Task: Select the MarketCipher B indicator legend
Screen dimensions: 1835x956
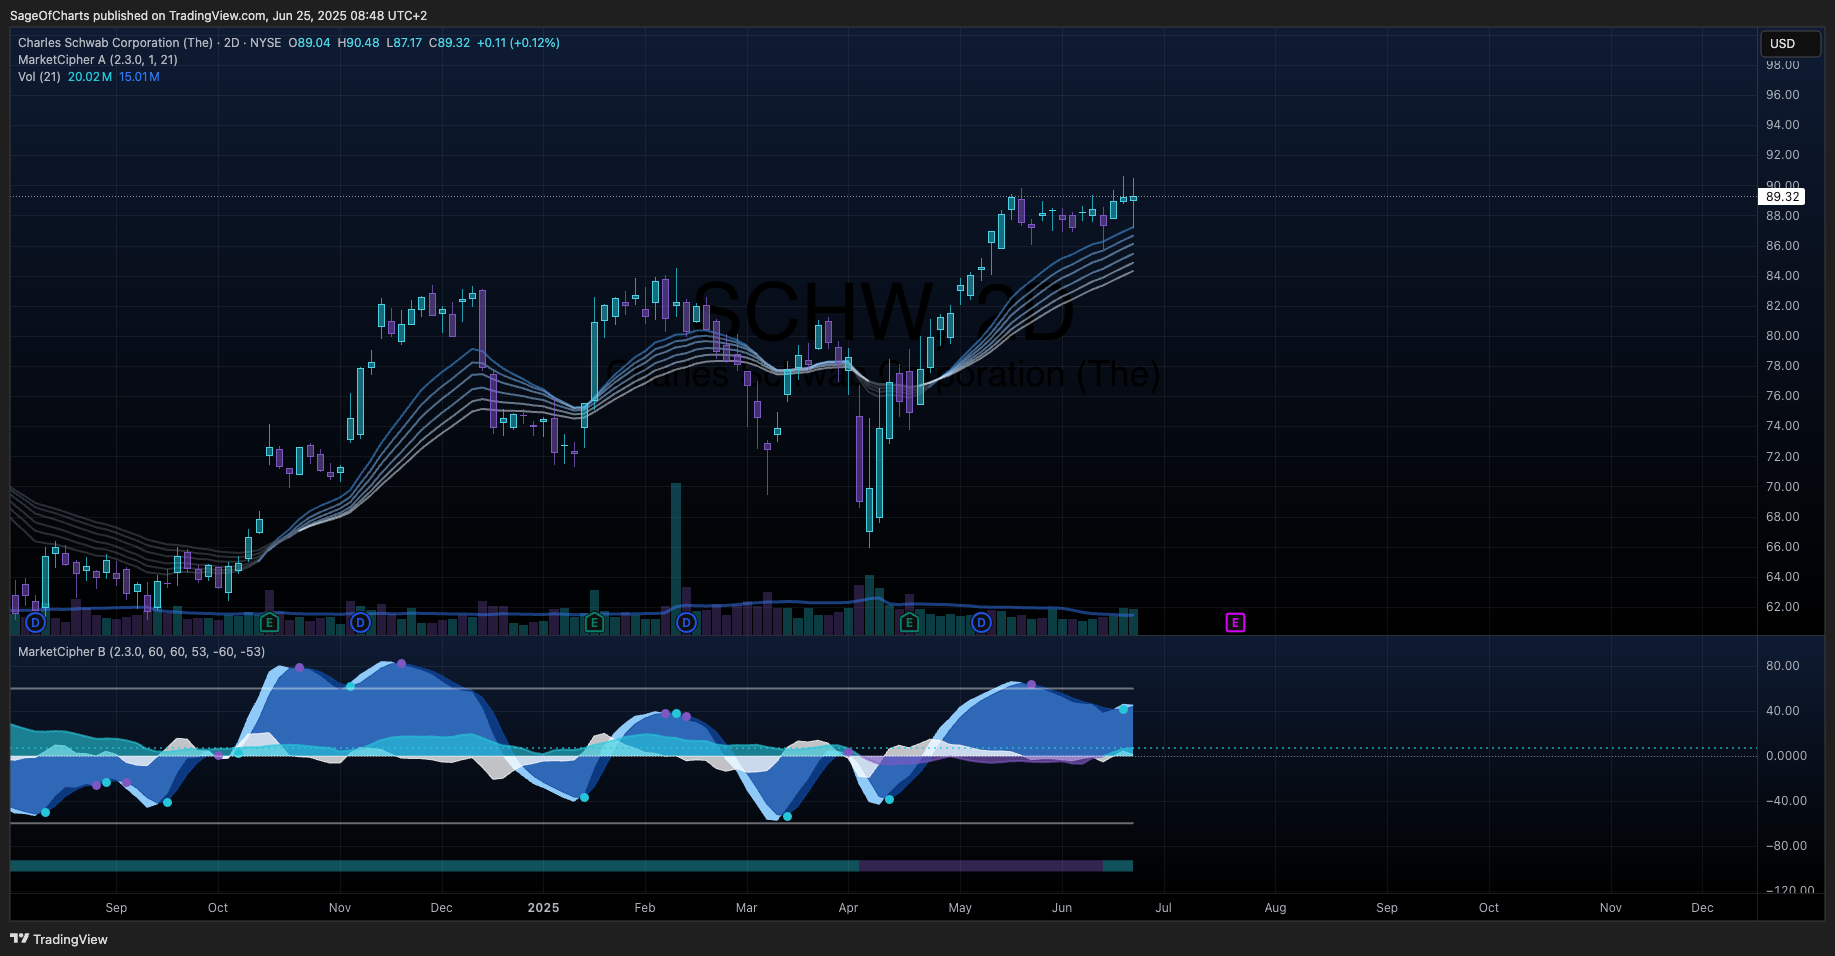Action: (x=141, y=652)
